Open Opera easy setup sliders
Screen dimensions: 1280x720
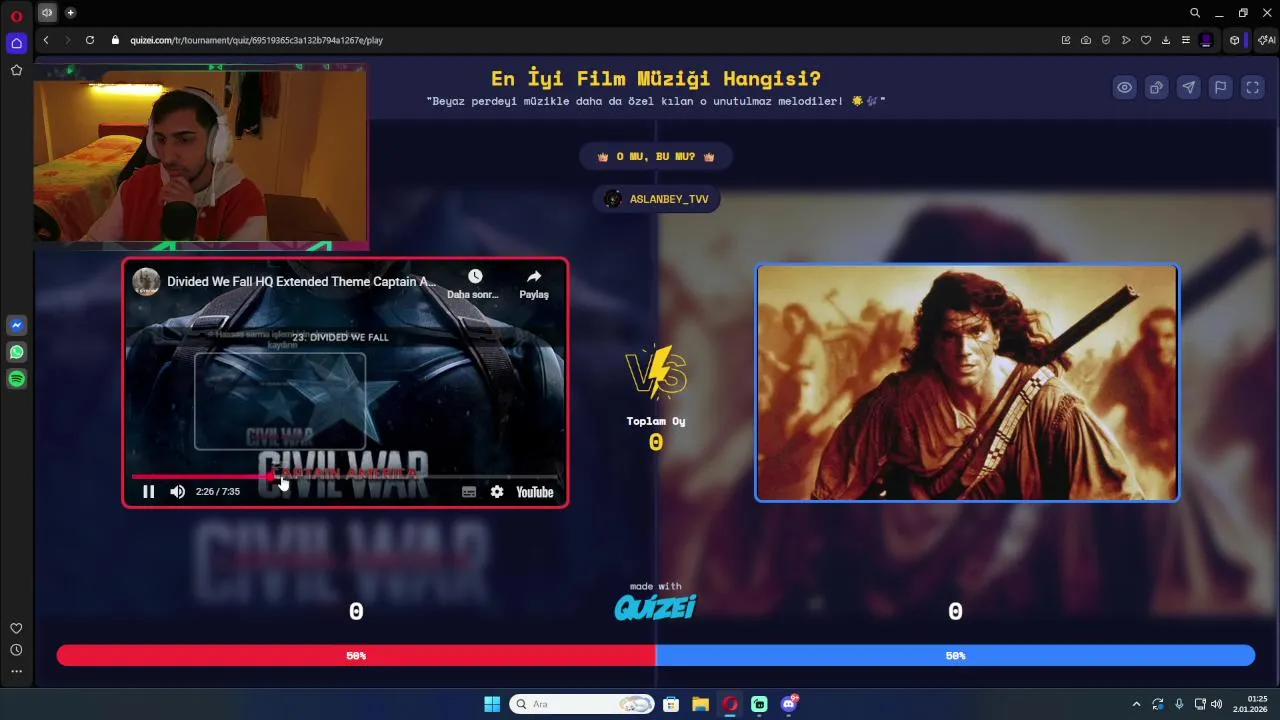[x=1186, y=40]
